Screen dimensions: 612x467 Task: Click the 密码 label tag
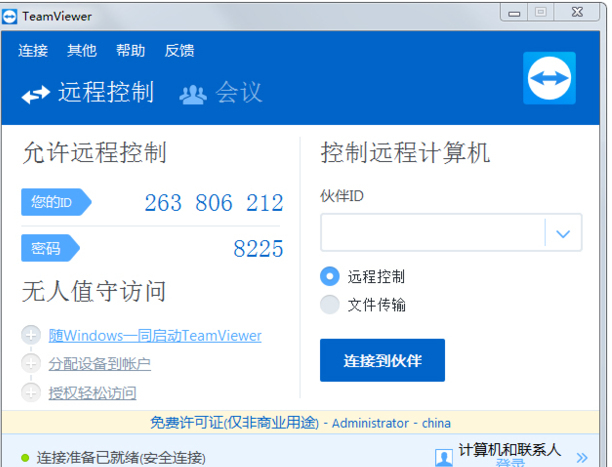(x=50, y=248)
